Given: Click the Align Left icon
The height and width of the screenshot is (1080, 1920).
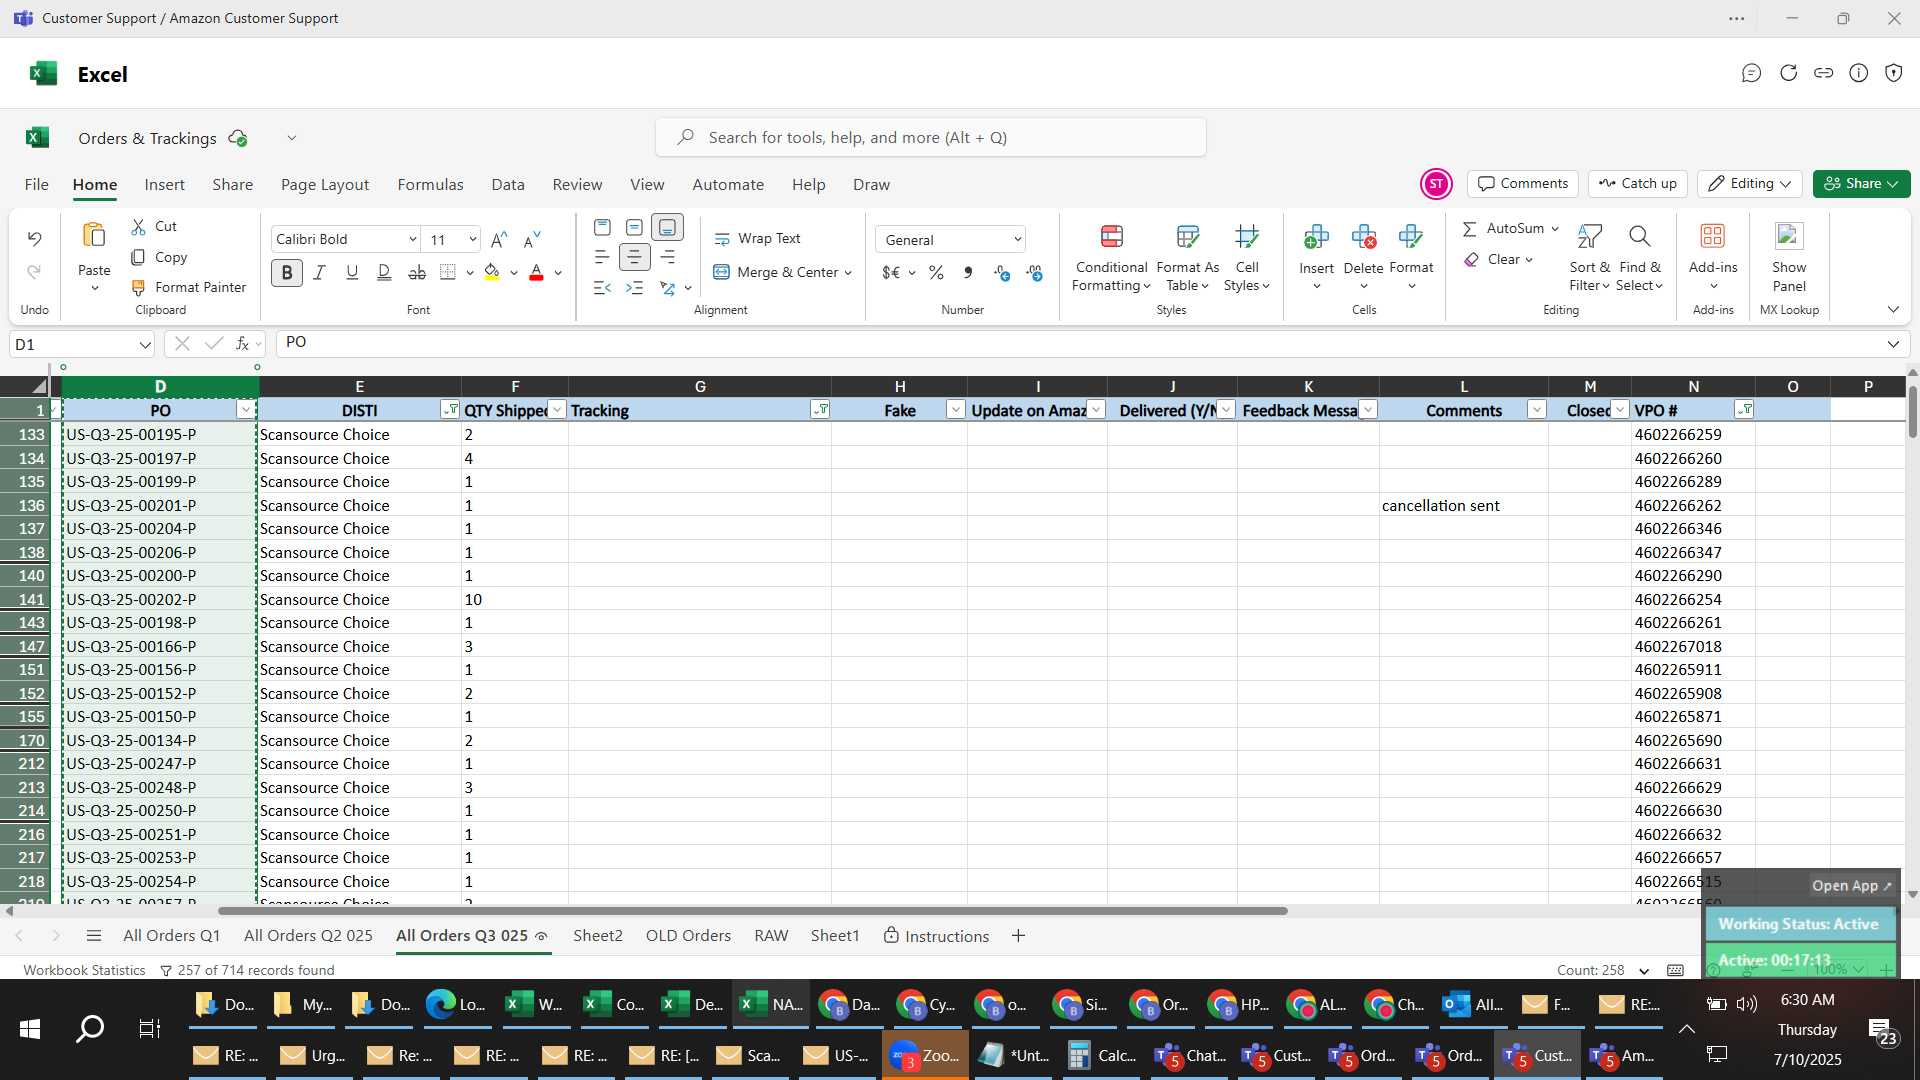Looking at the screenshot, I should click(x=602, y=258).
